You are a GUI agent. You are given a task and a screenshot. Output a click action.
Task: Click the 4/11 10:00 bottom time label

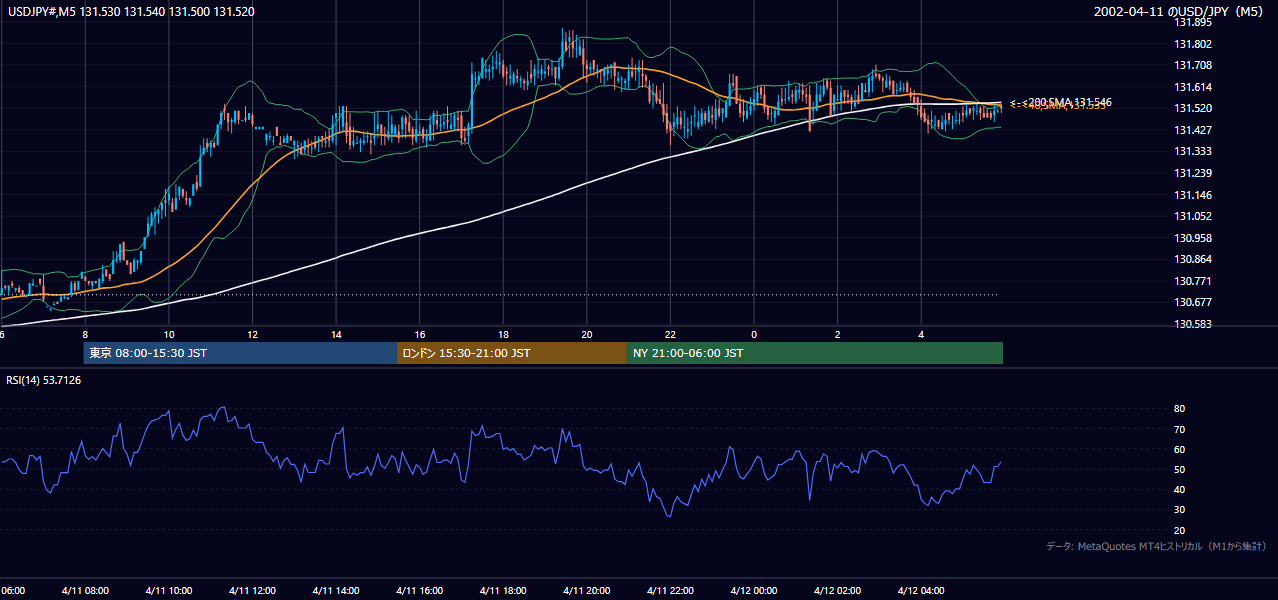coord(168,591)
